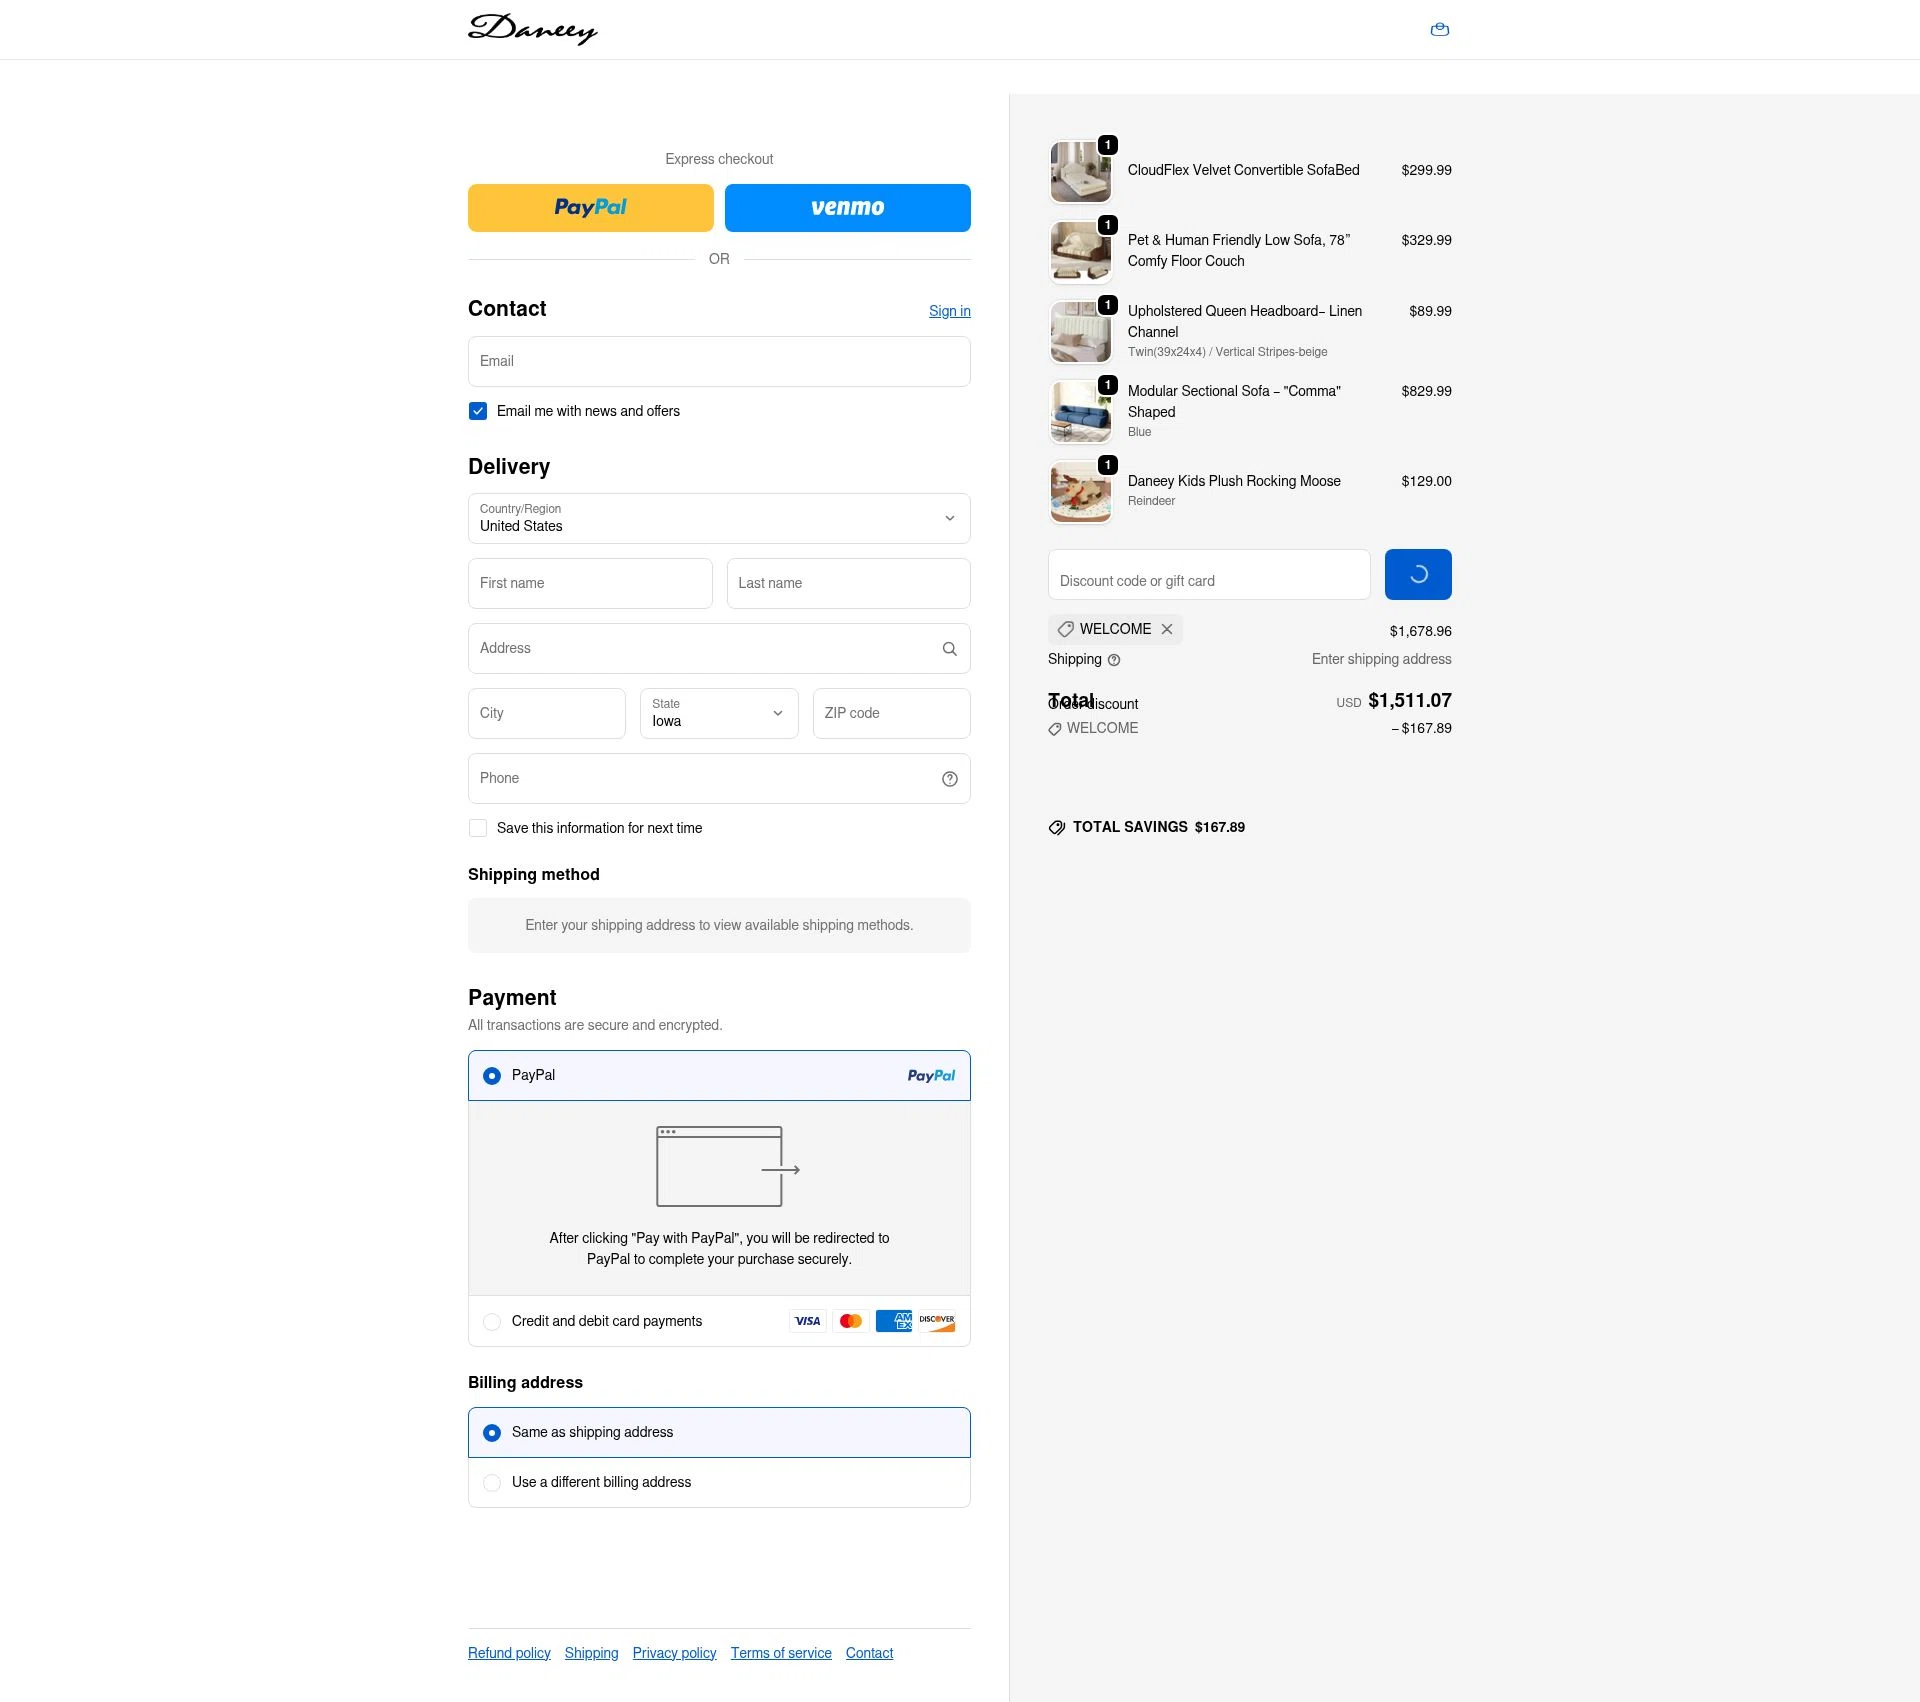The image size is (1920, 1702).
Task: Click the Discover card icon
Action: click(937, 1321)
